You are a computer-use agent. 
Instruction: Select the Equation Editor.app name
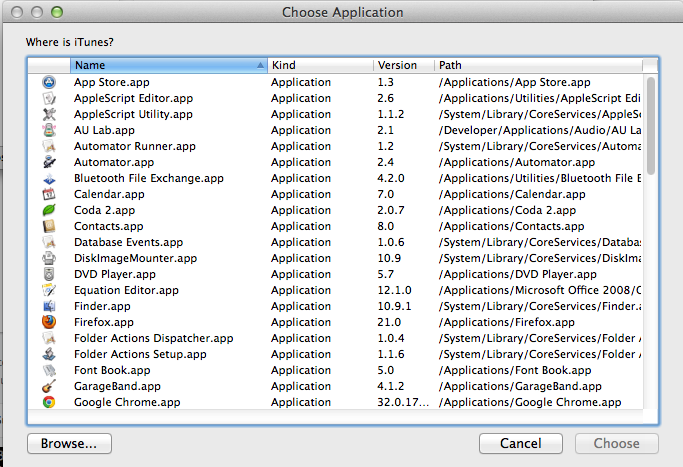tap(126, 290)
